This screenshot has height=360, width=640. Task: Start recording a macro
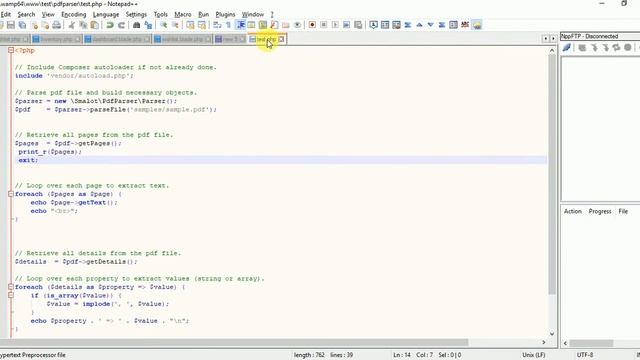point(312,25)
